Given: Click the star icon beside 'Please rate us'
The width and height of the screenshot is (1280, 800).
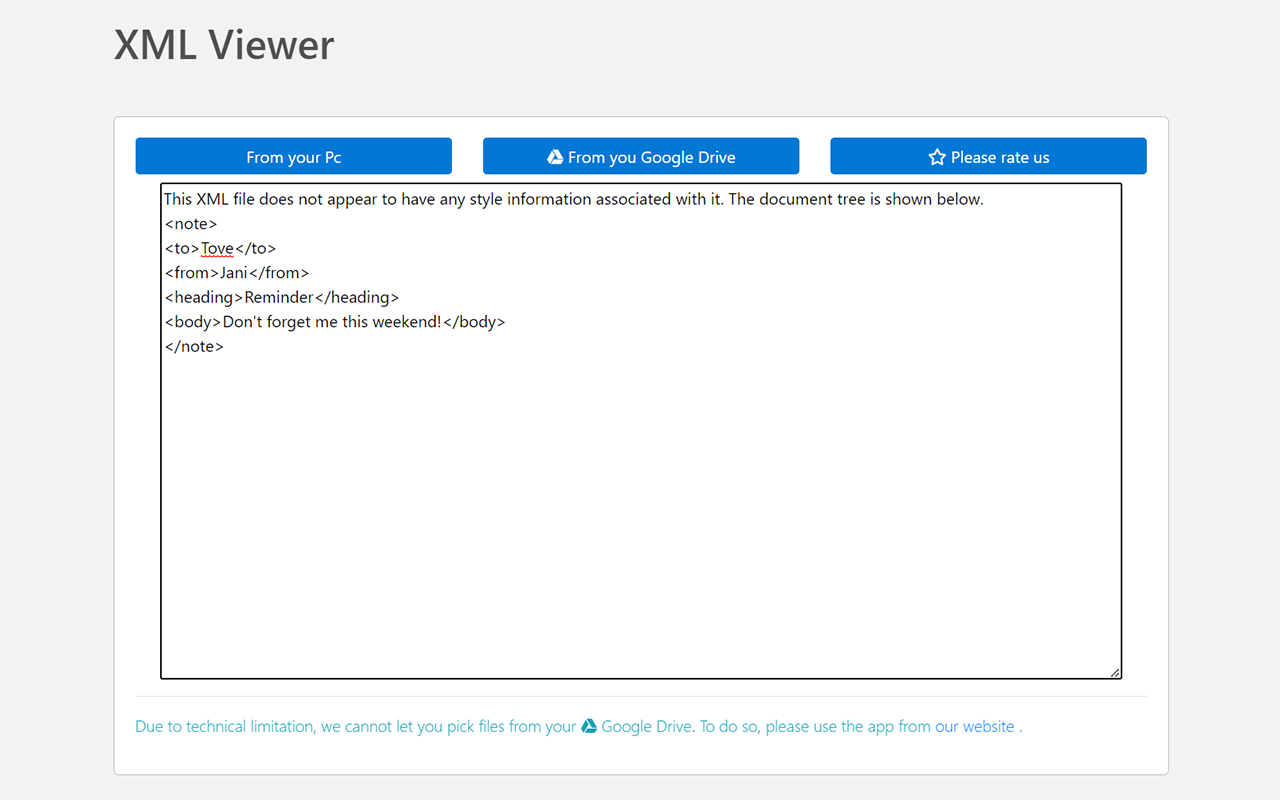Looking at the screenshot, I should (937, 157).
